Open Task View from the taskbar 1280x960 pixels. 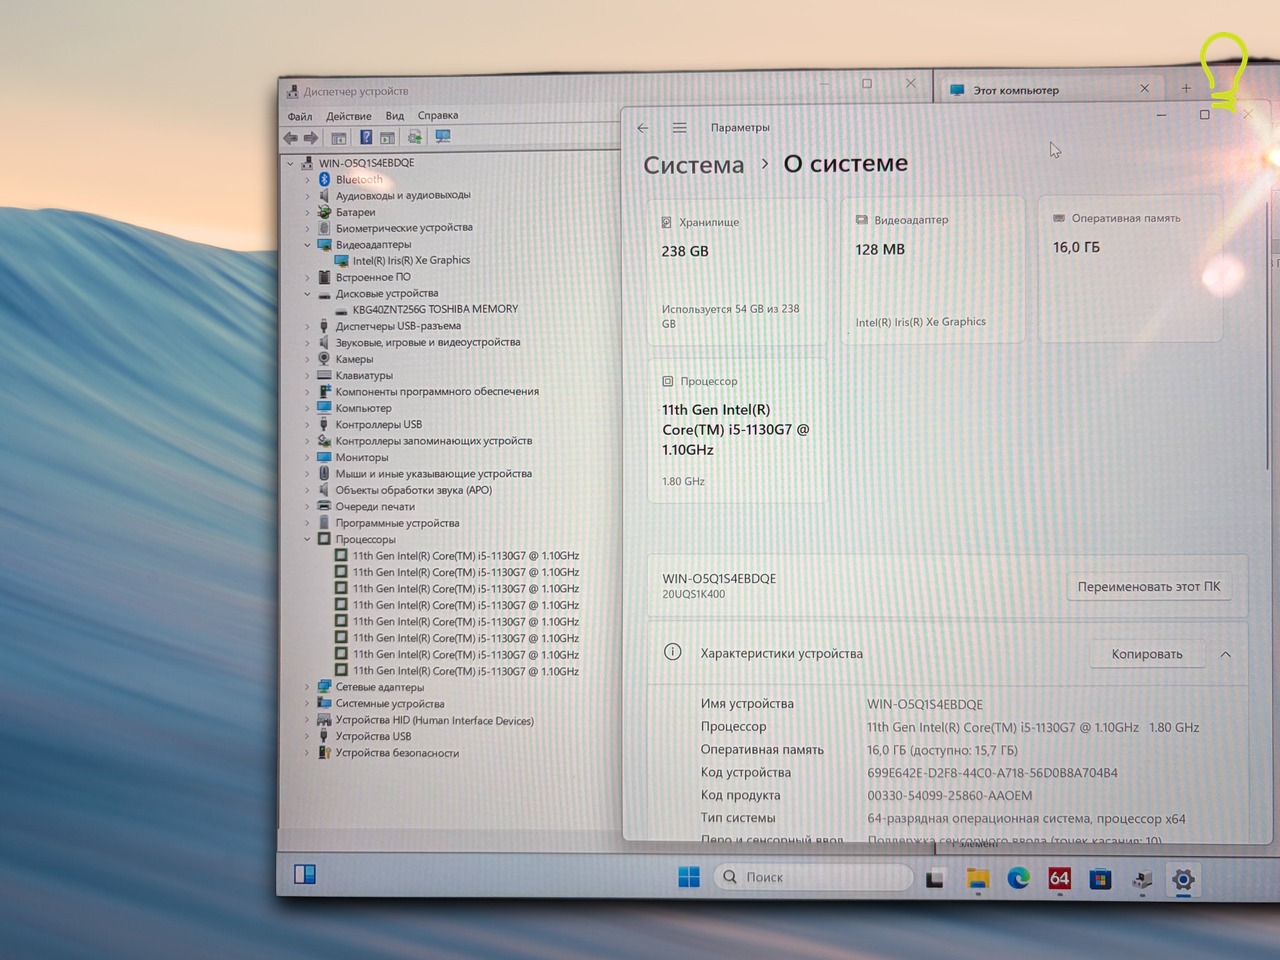click(935, 879)
